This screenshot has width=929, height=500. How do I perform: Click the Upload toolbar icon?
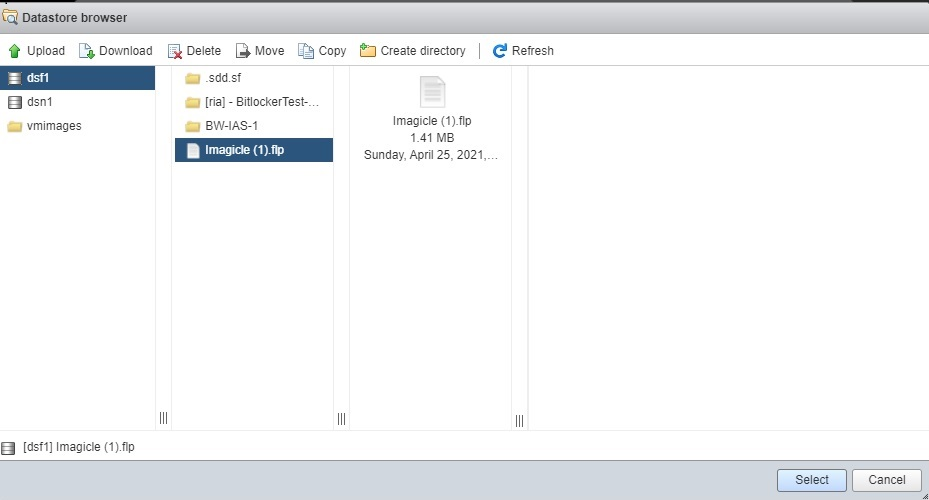pos(15,51)
